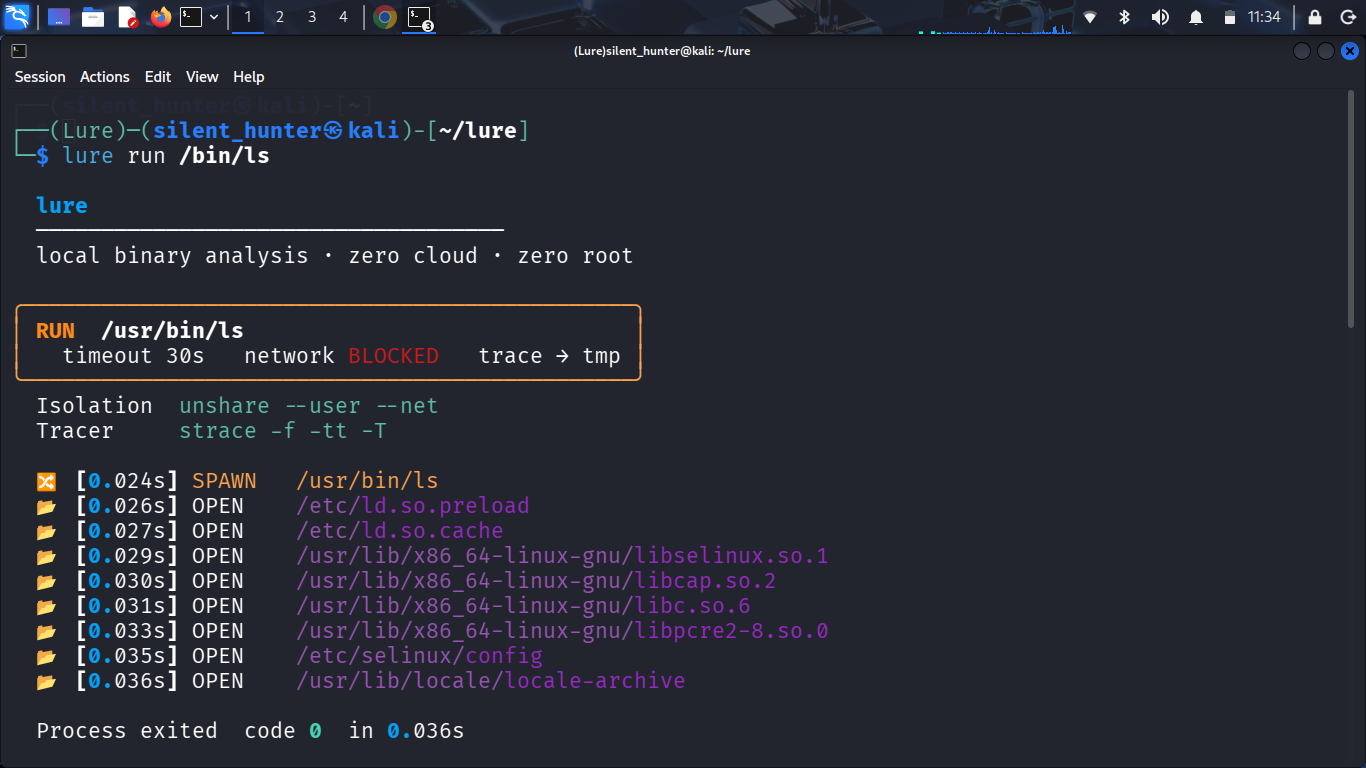Switch to workspace 4
This screenshot has height=768, width=1366.
click(344, 17)
